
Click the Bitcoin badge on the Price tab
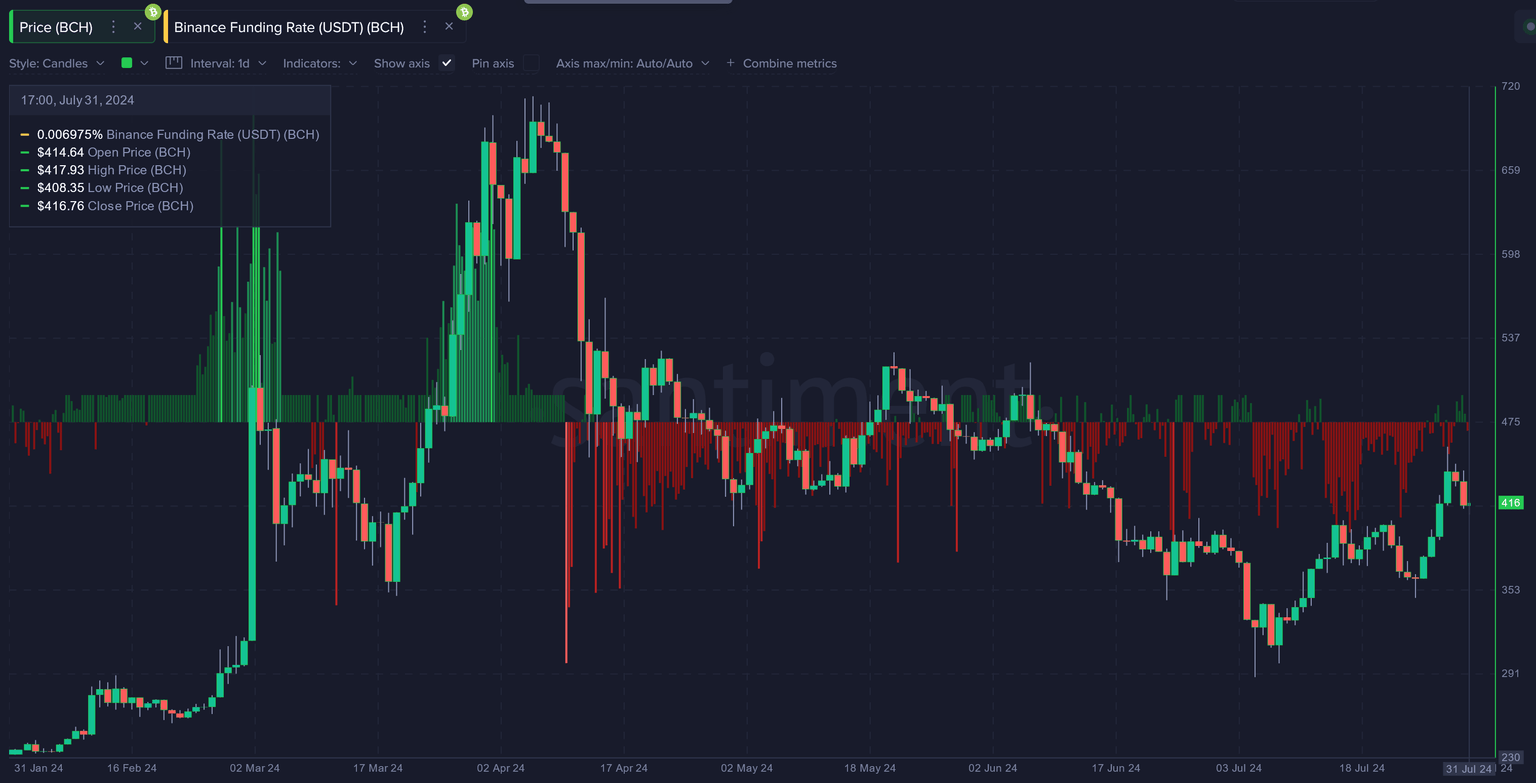point(153,12)
